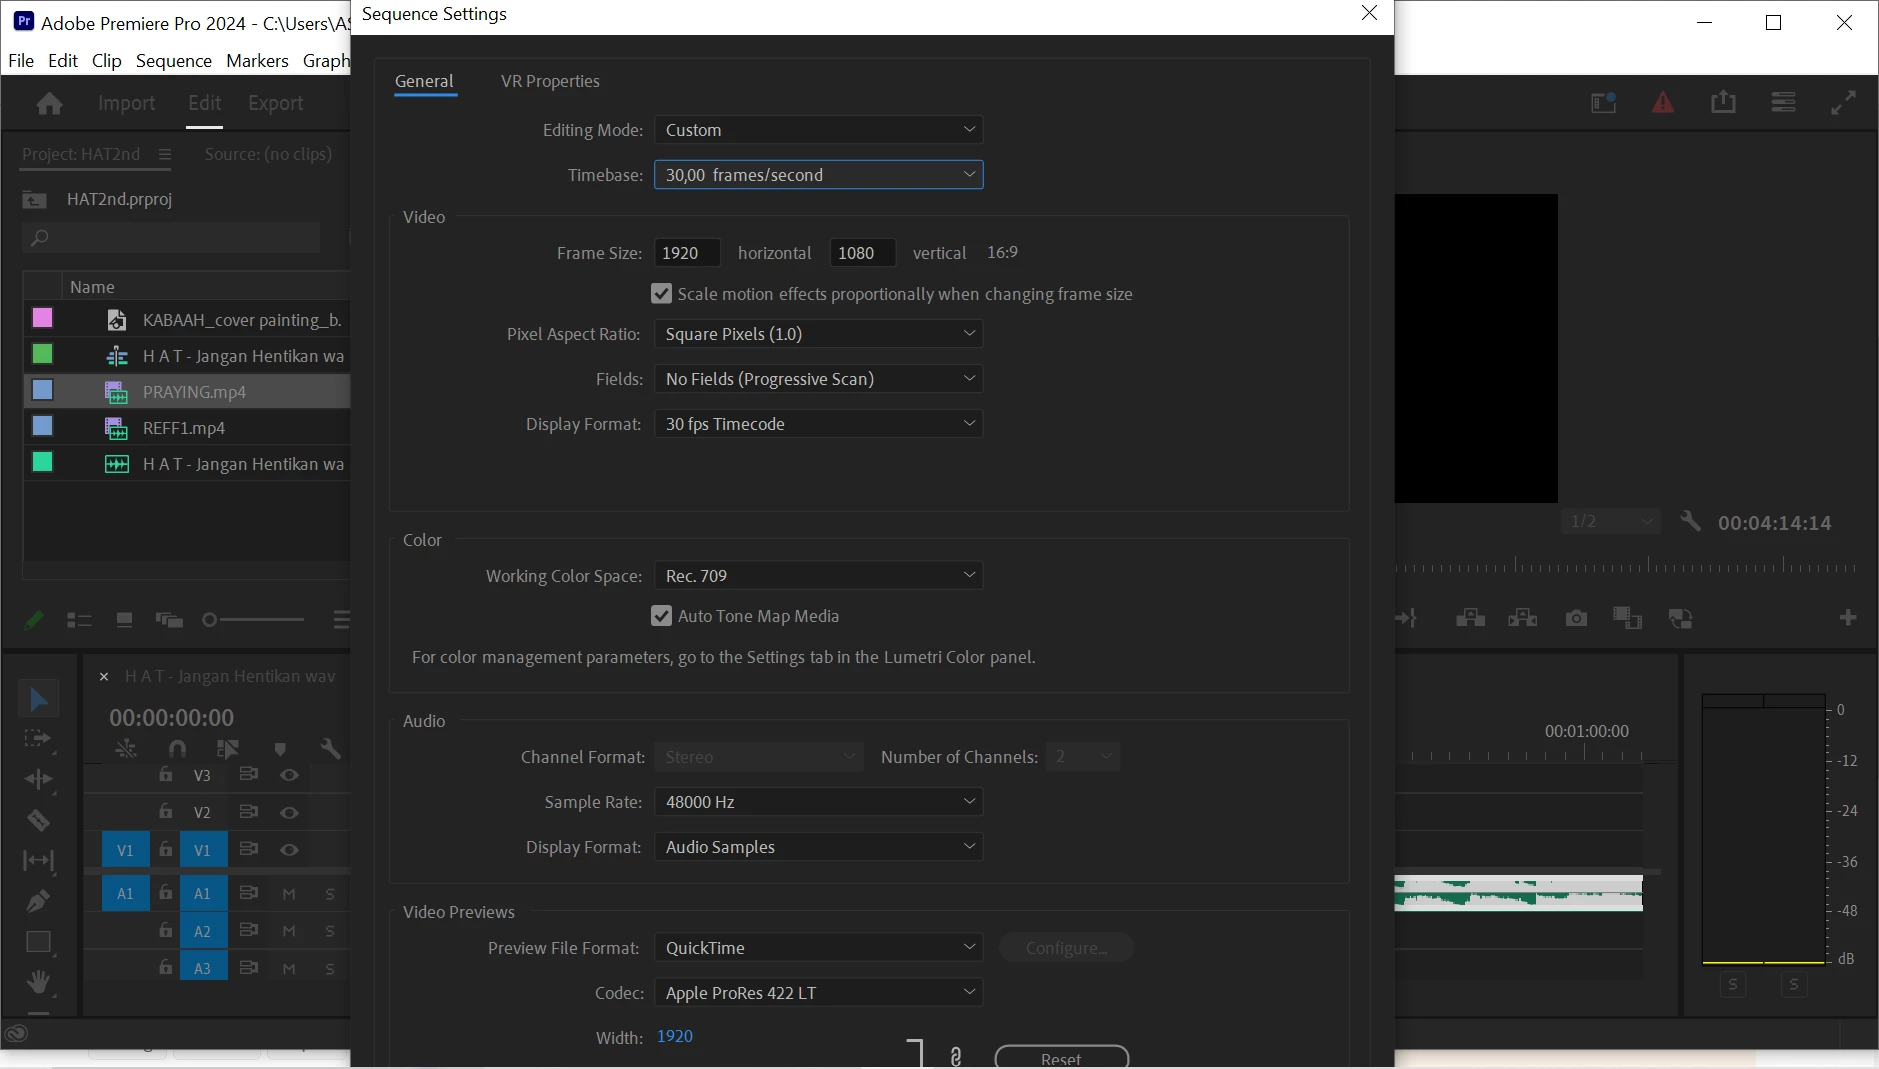
Task: Click the Home icon in Premiere workspace bar
Action: [49, 103]
